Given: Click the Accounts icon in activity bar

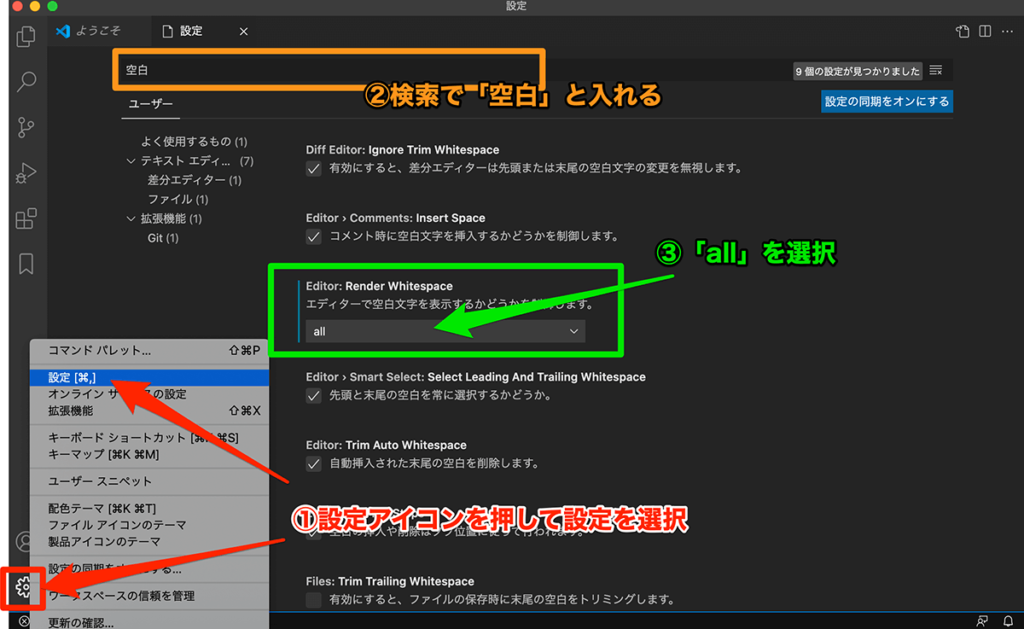Looking at the screenshot, I should 24,541.
